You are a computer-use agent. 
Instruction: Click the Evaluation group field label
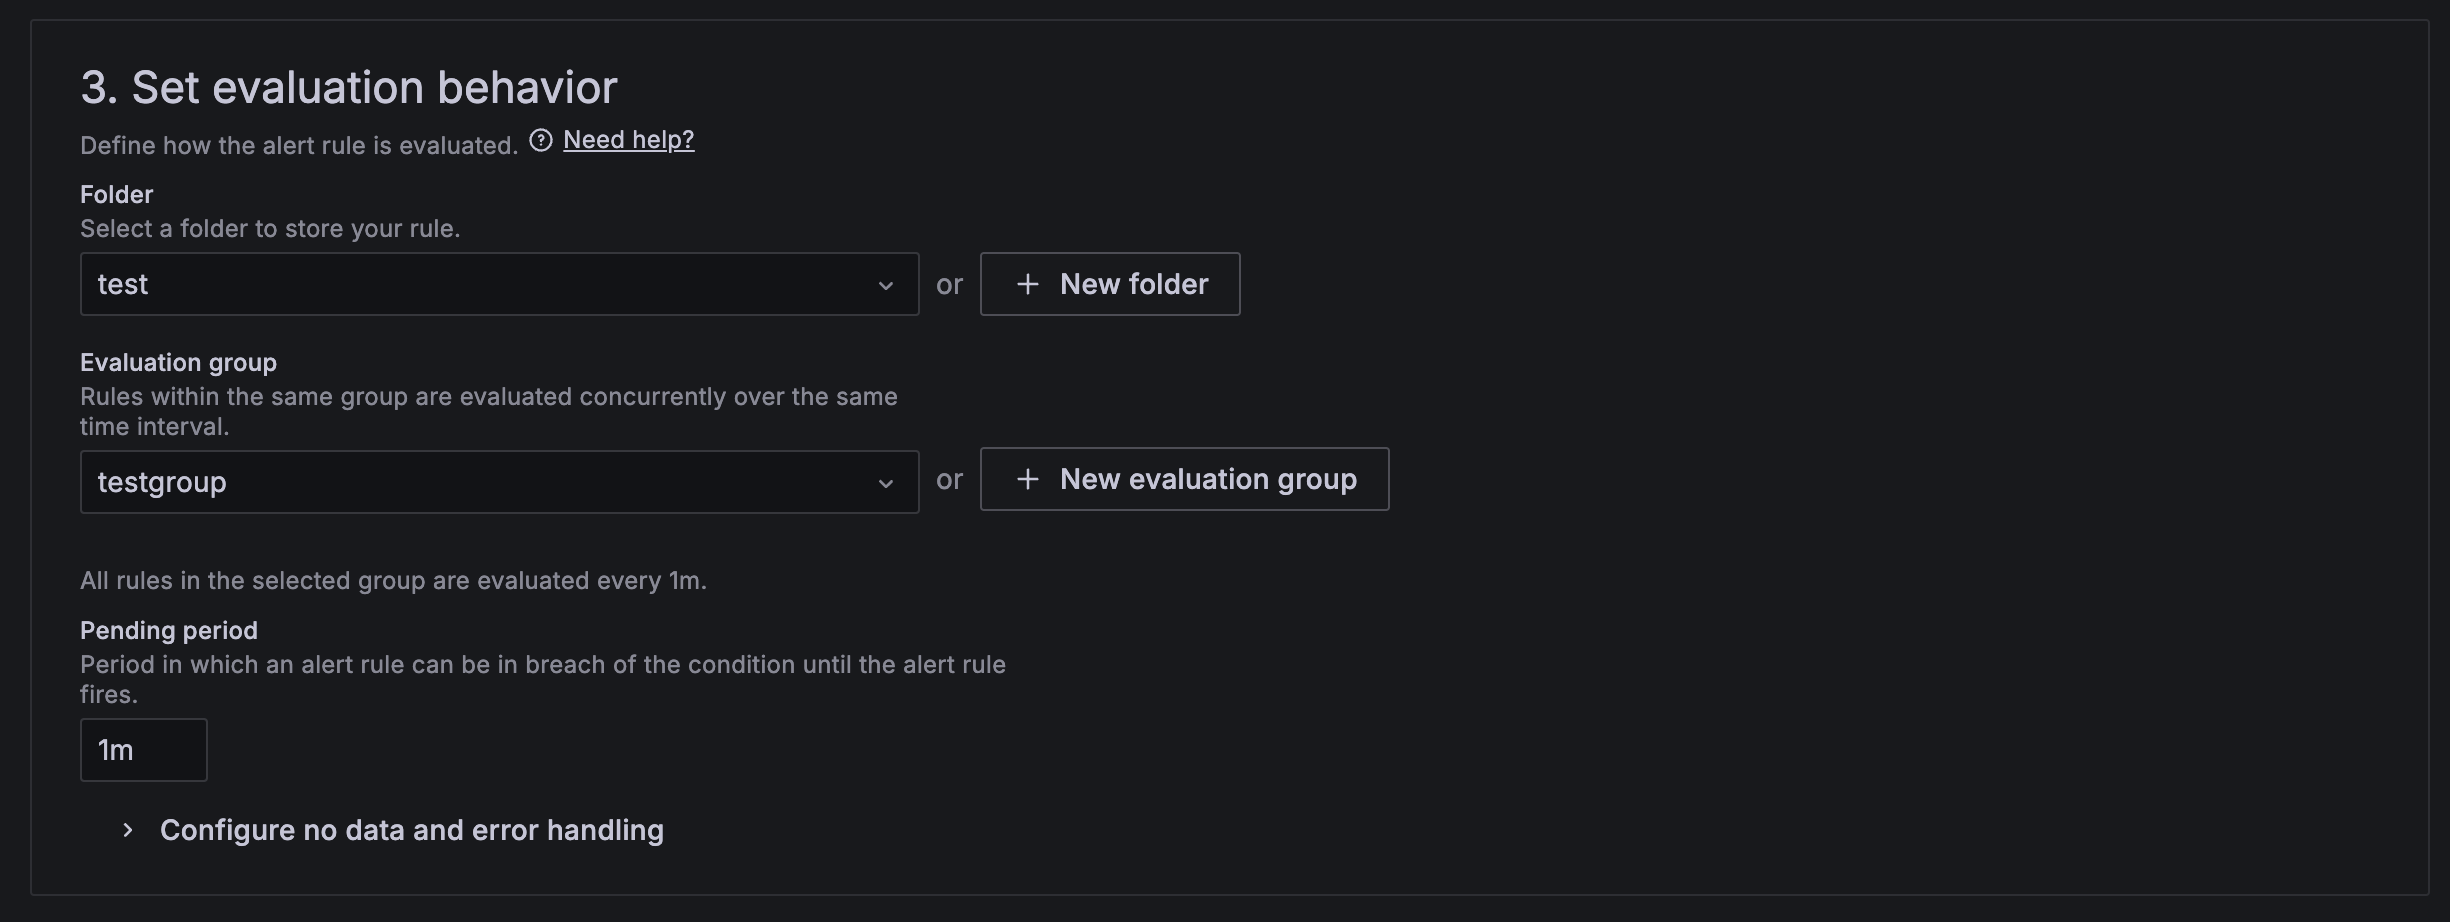178,363
